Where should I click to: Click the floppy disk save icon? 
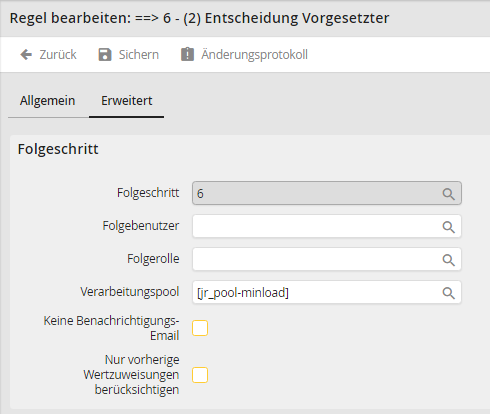pyautogui.click(x=105, y=54)
